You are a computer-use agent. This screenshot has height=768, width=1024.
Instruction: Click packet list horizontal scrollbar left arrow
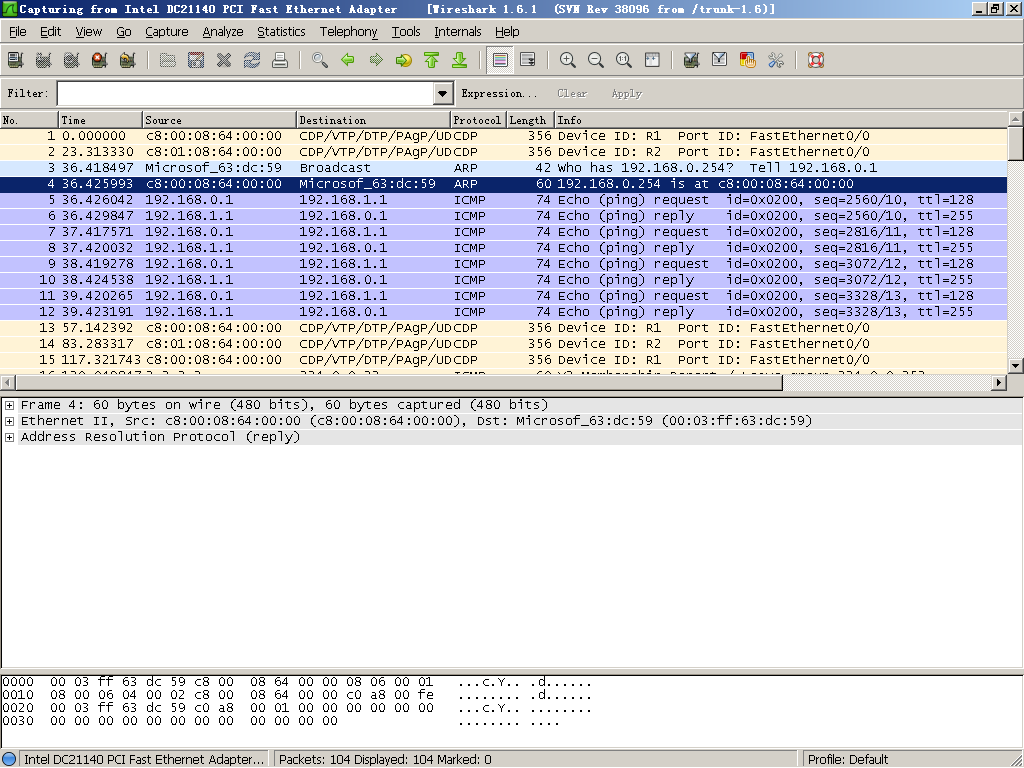pyautogui.click(x=8, y=383)
